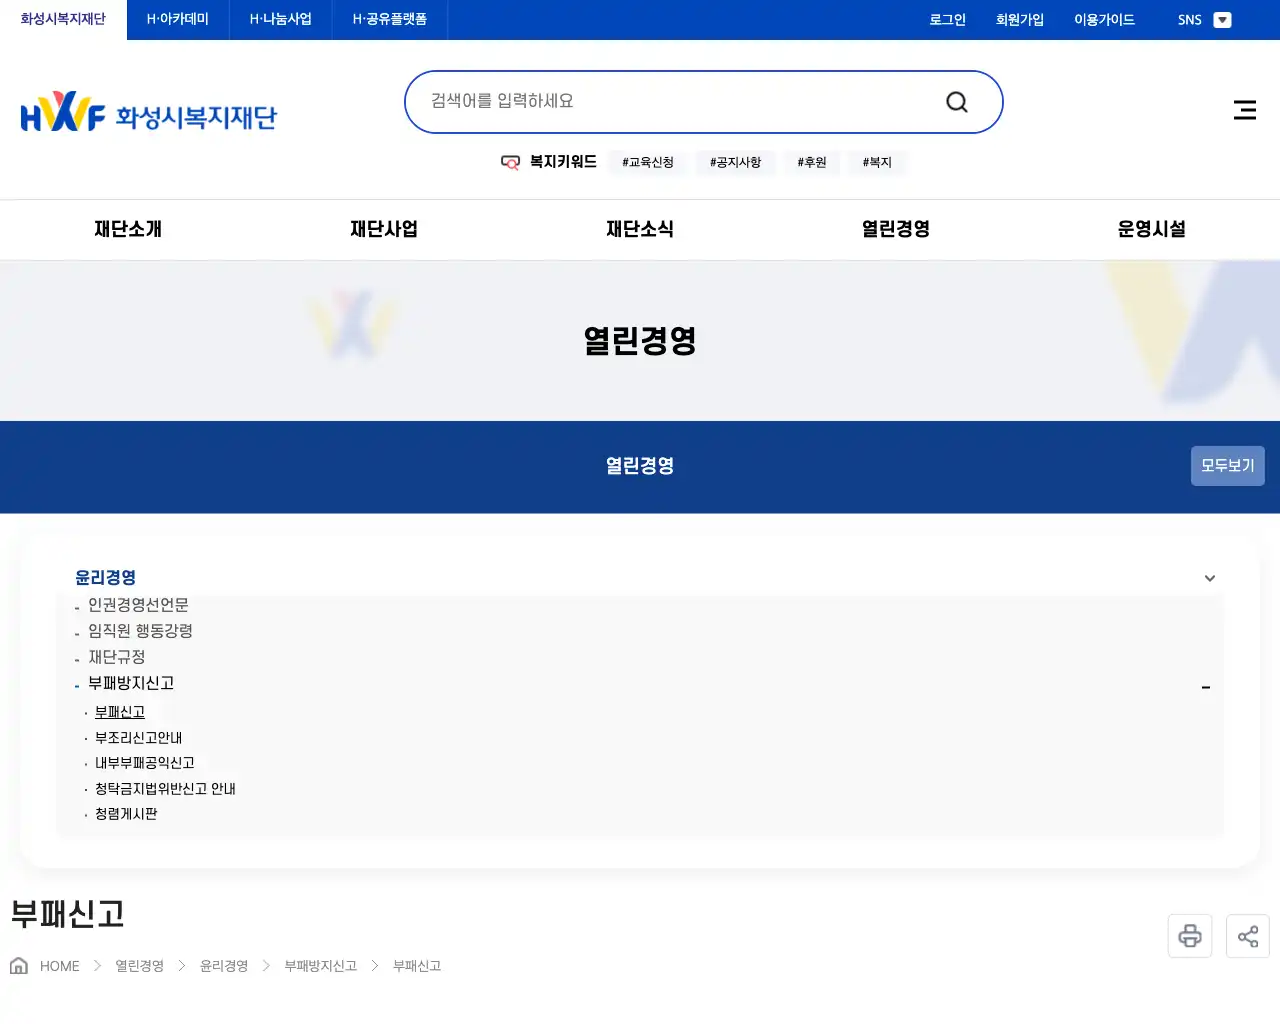Select 부조리신고안내 in the sidebar
This screenshot has width=1280, height=1024.
click(138, 737)
